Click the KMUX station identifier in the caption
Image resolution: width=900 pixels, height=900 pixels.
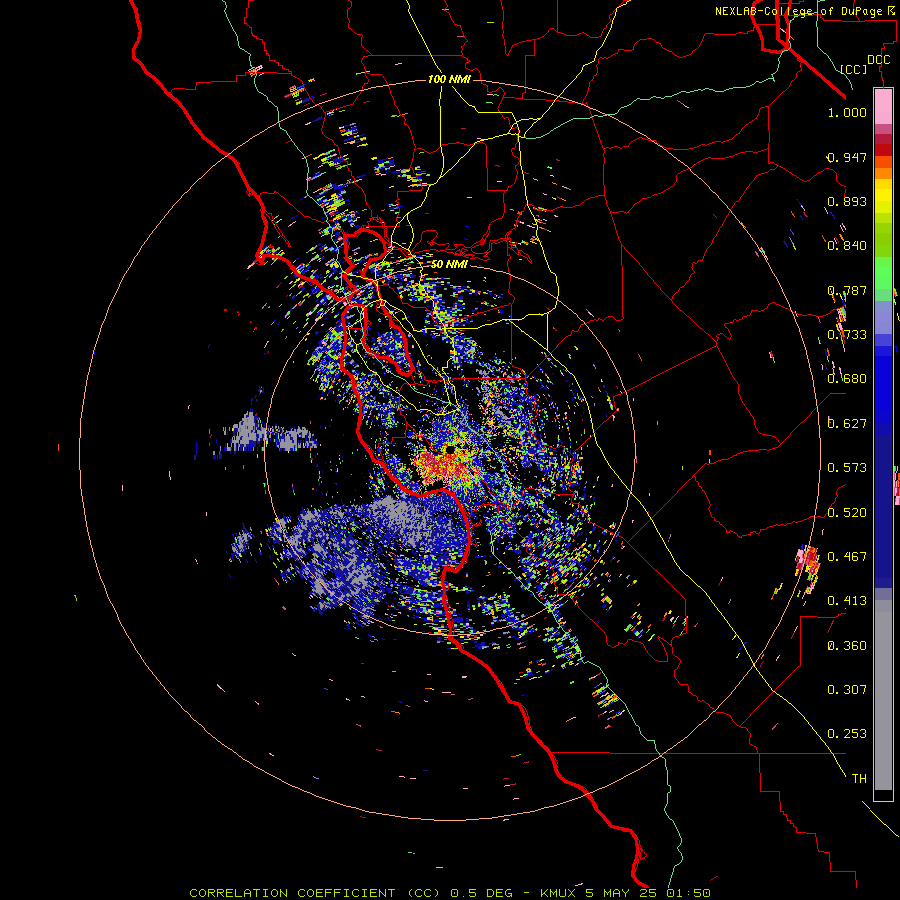click(560, 893)
